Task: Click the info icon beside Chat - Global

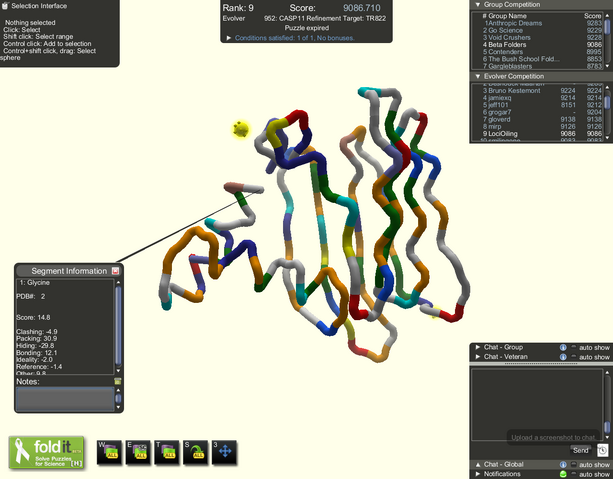Action: point(563,465)
